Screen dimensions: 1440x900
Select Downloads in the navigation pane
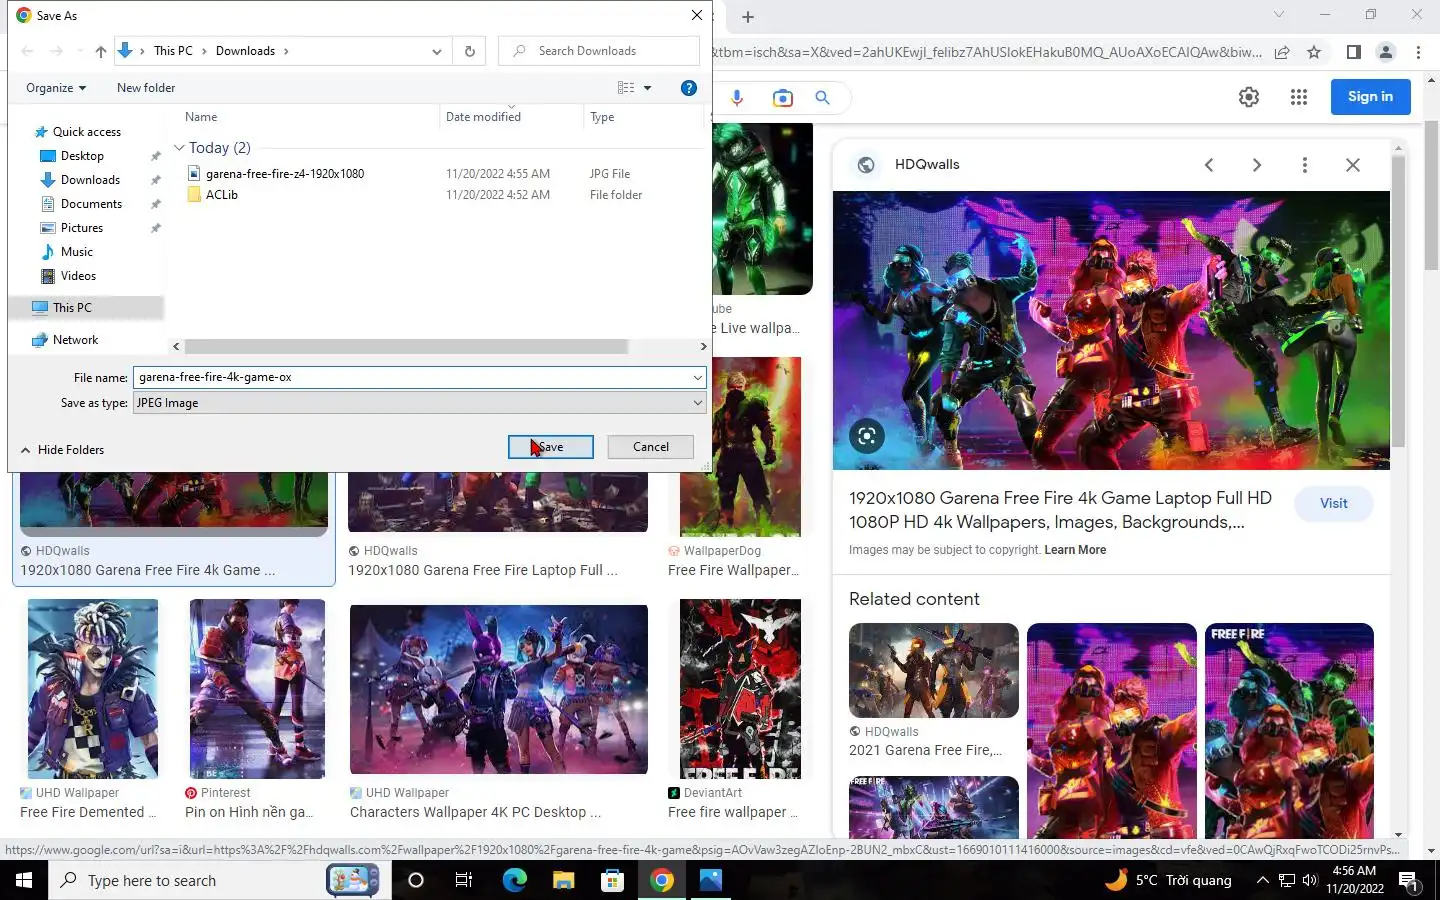point(90,180)
